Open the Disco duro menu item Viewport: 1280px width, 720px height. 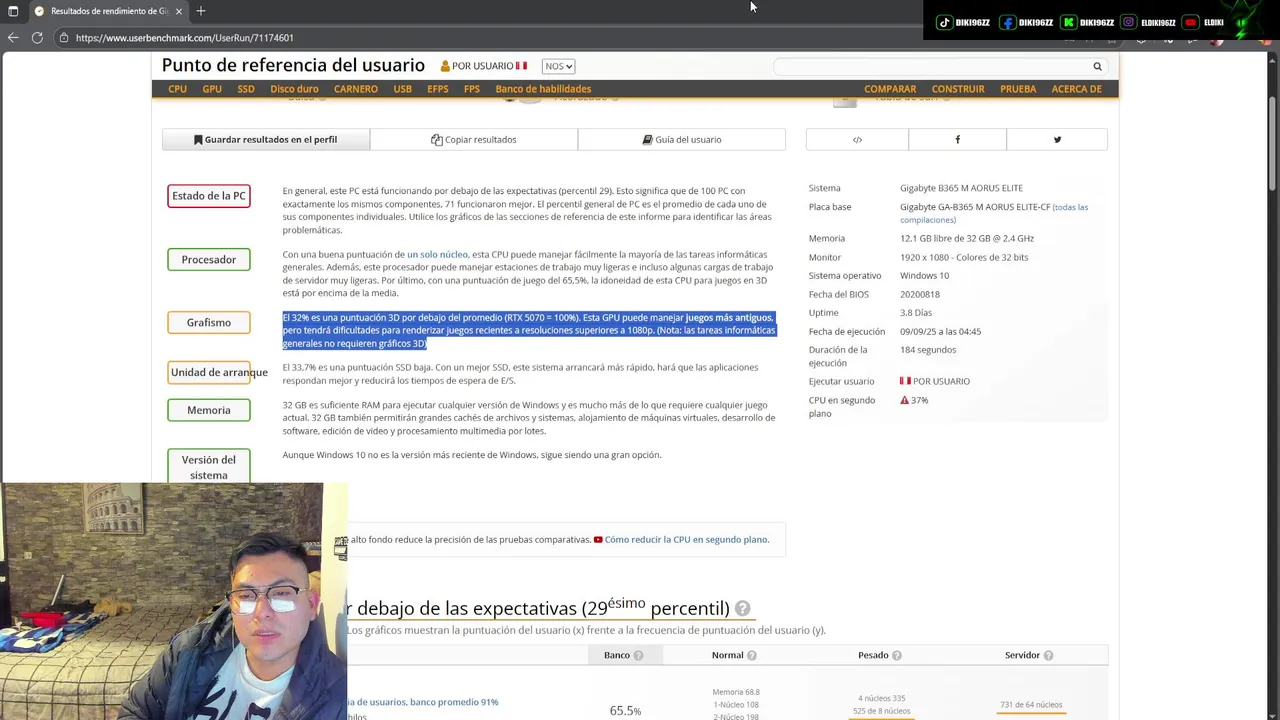[294, 89]
